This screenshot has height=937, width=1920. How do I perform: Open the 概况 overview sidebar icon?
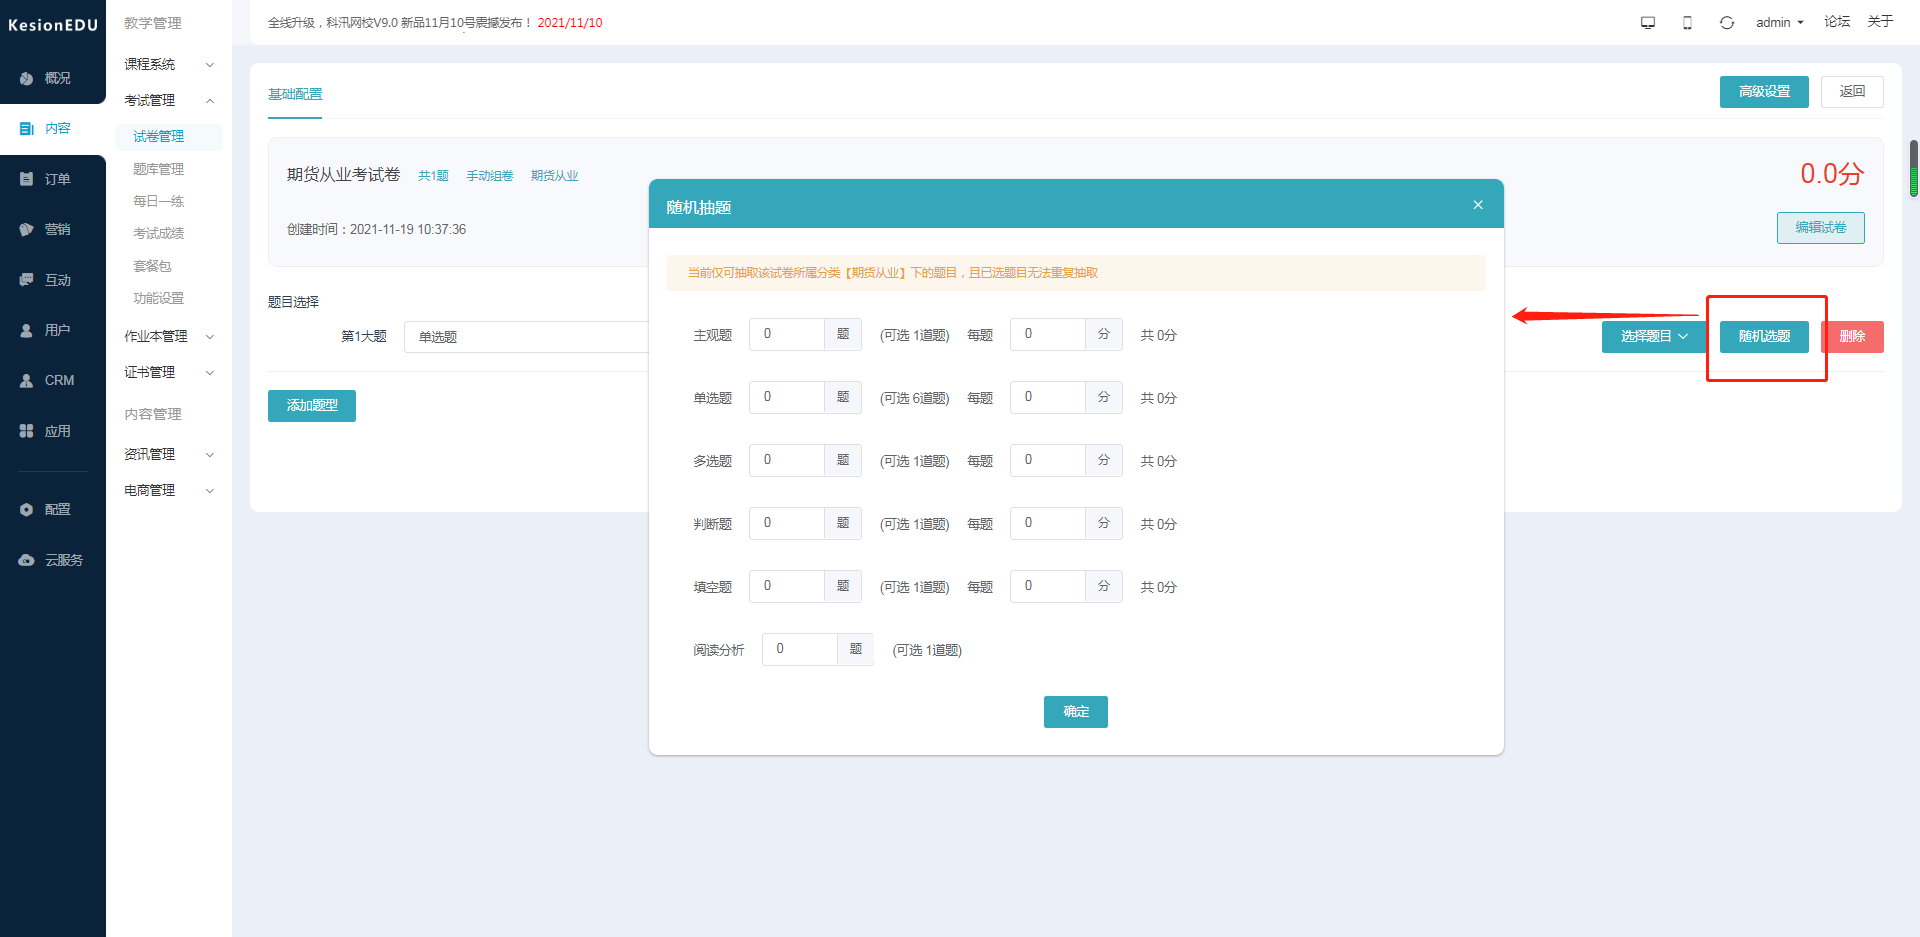click(27, 78)
